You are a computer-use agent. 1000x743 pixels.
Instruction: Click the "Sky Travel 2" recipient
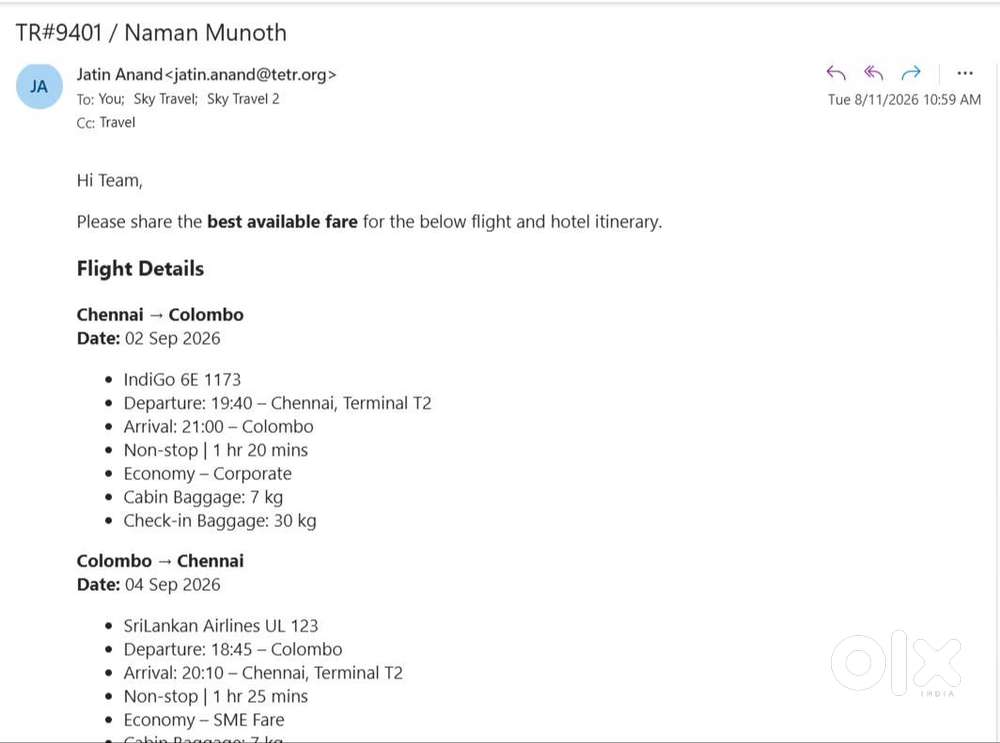[x=243, y=99]
